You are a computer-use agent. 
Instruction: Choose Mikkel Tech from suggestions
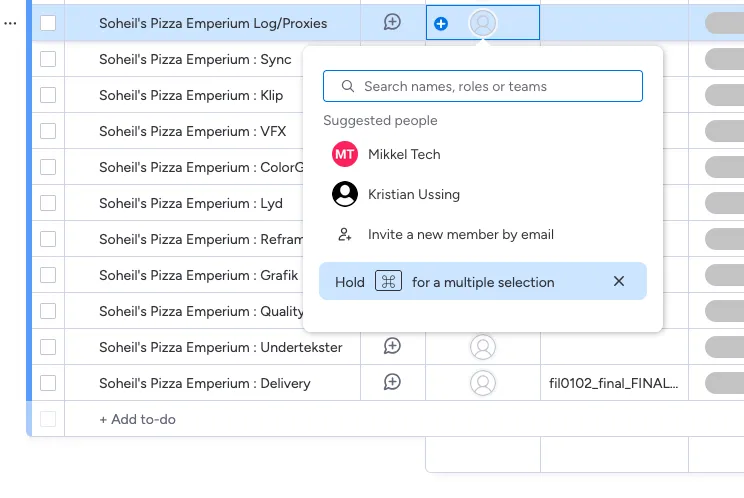[403, 154]
